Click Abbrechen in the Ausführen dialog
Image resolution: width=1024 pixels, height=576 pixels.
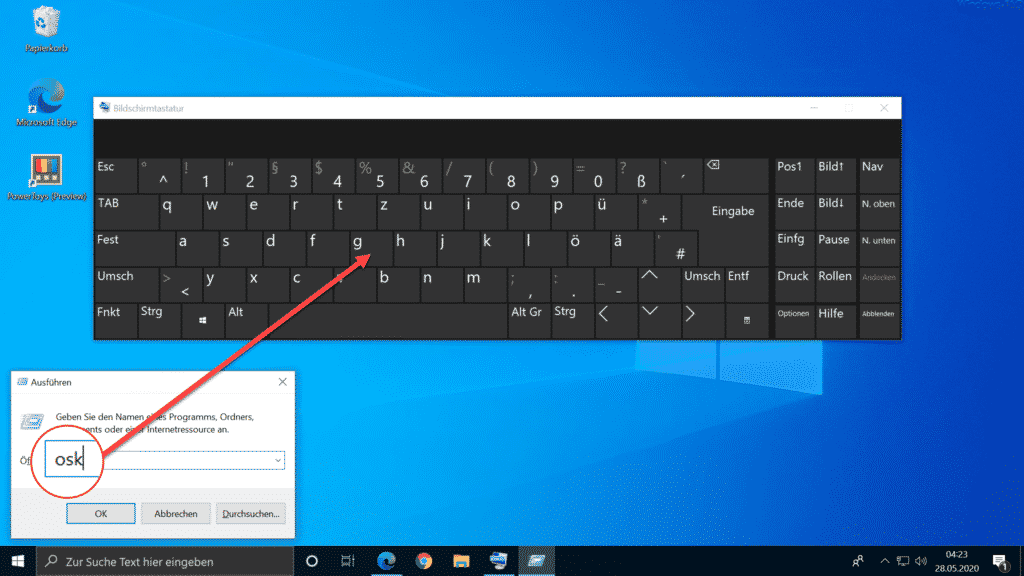(x=176, y=513)
